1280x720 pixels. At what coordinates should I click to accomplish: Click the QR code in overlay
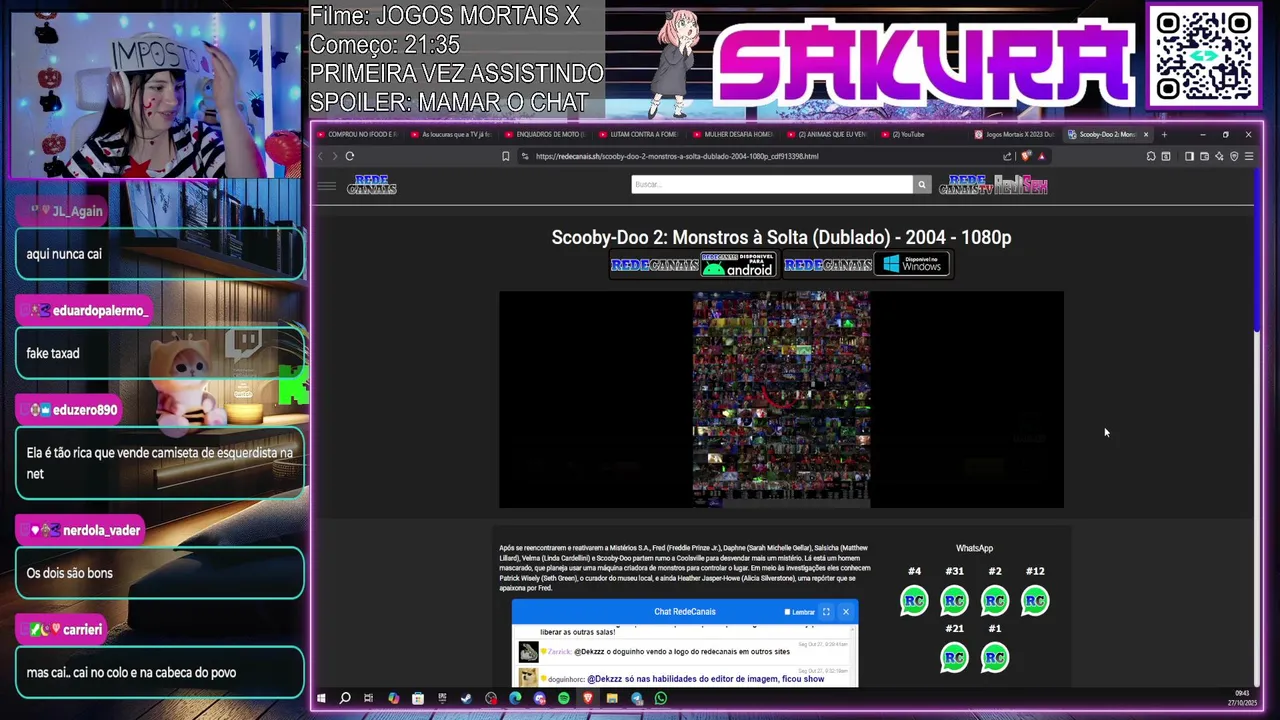click(x=1203, y=54)
